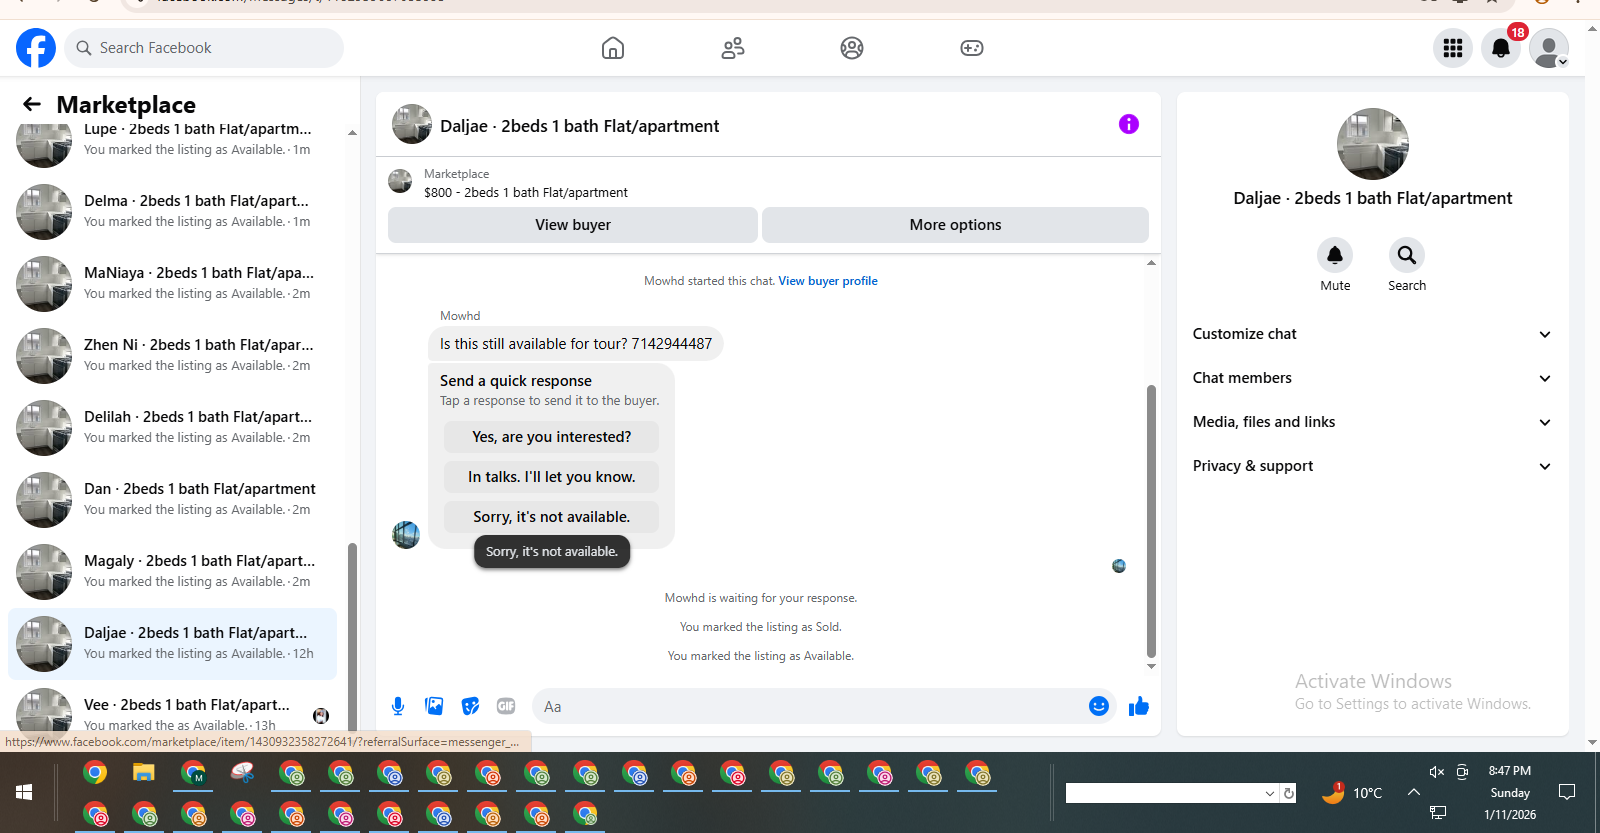This screenshot has height=833, width=1600.
Task: Open Windows Start menu
Action: pos(24,792)
